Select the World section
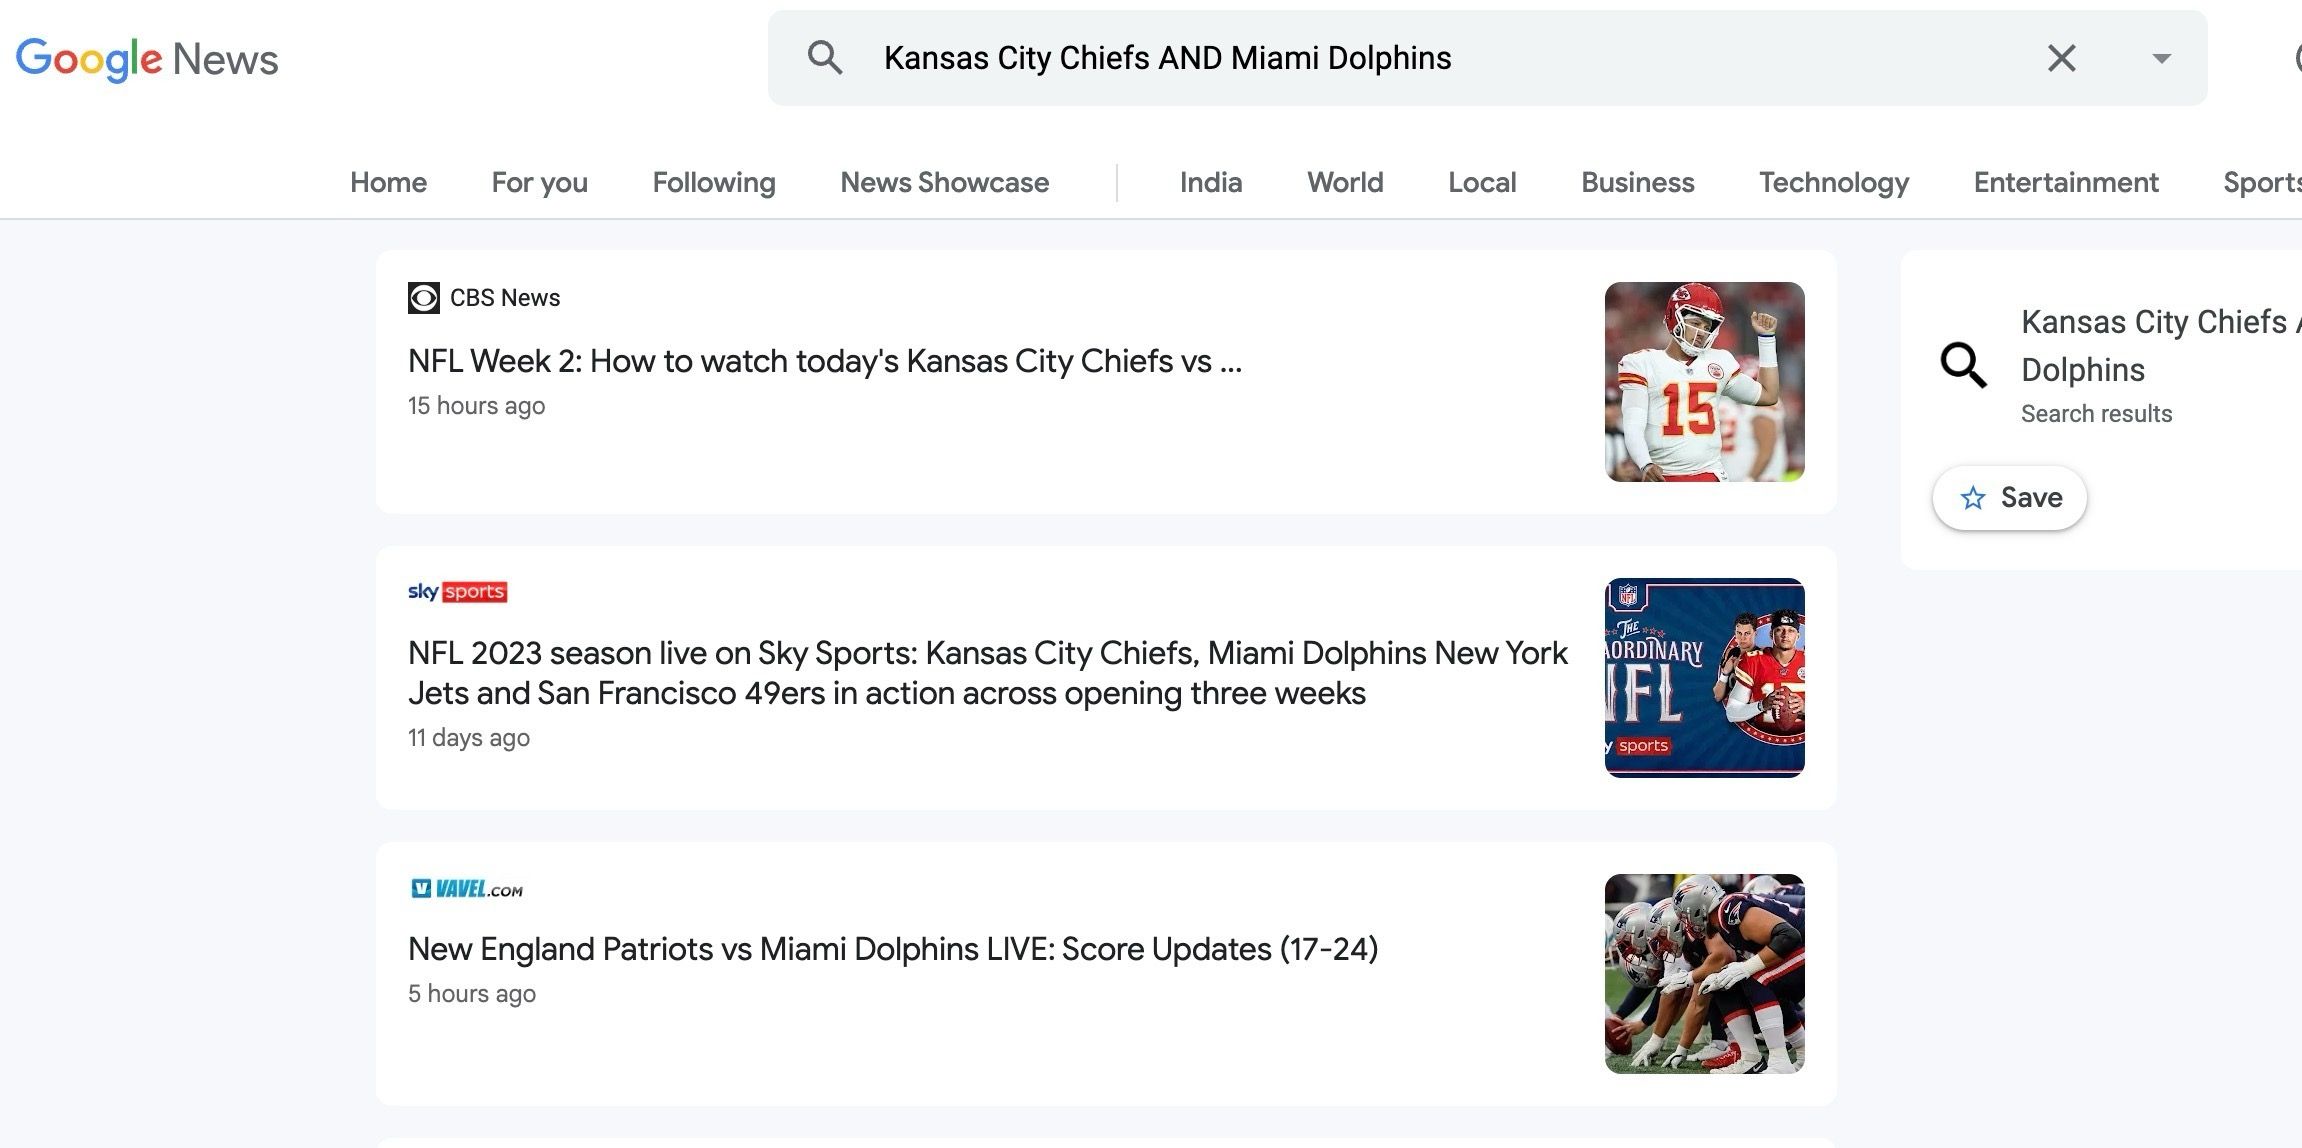 (1345, 182)
